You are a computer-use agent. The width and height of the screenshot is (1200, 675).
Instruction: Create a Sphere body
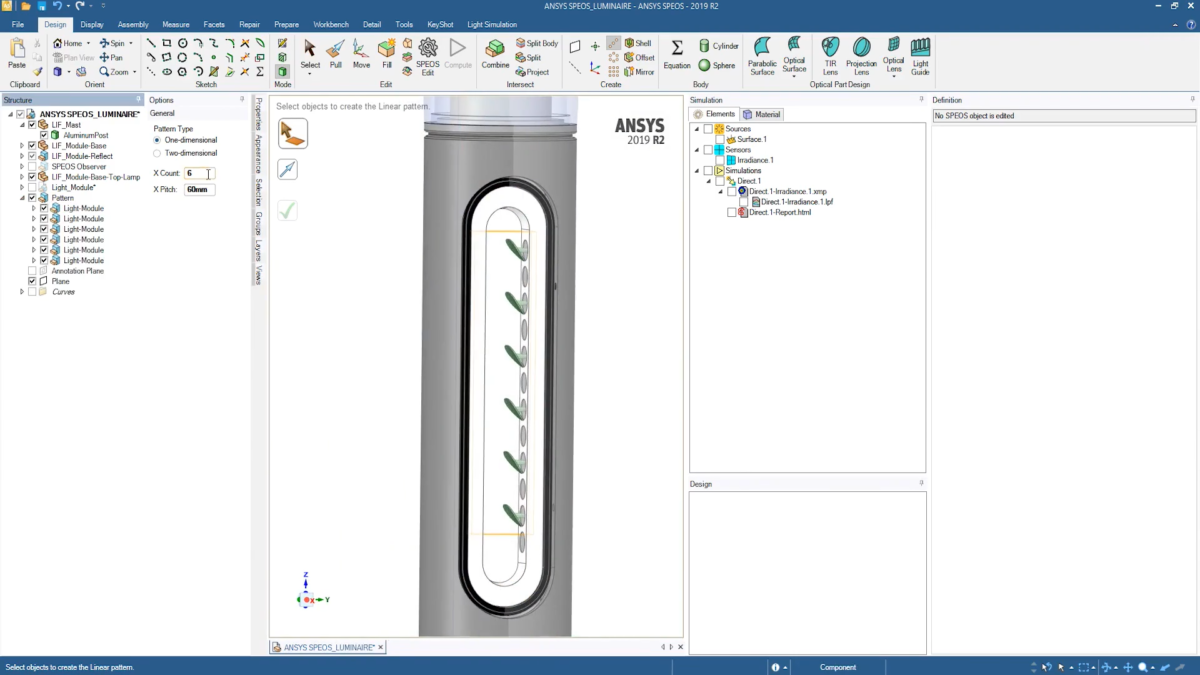[x=717, y=66]
